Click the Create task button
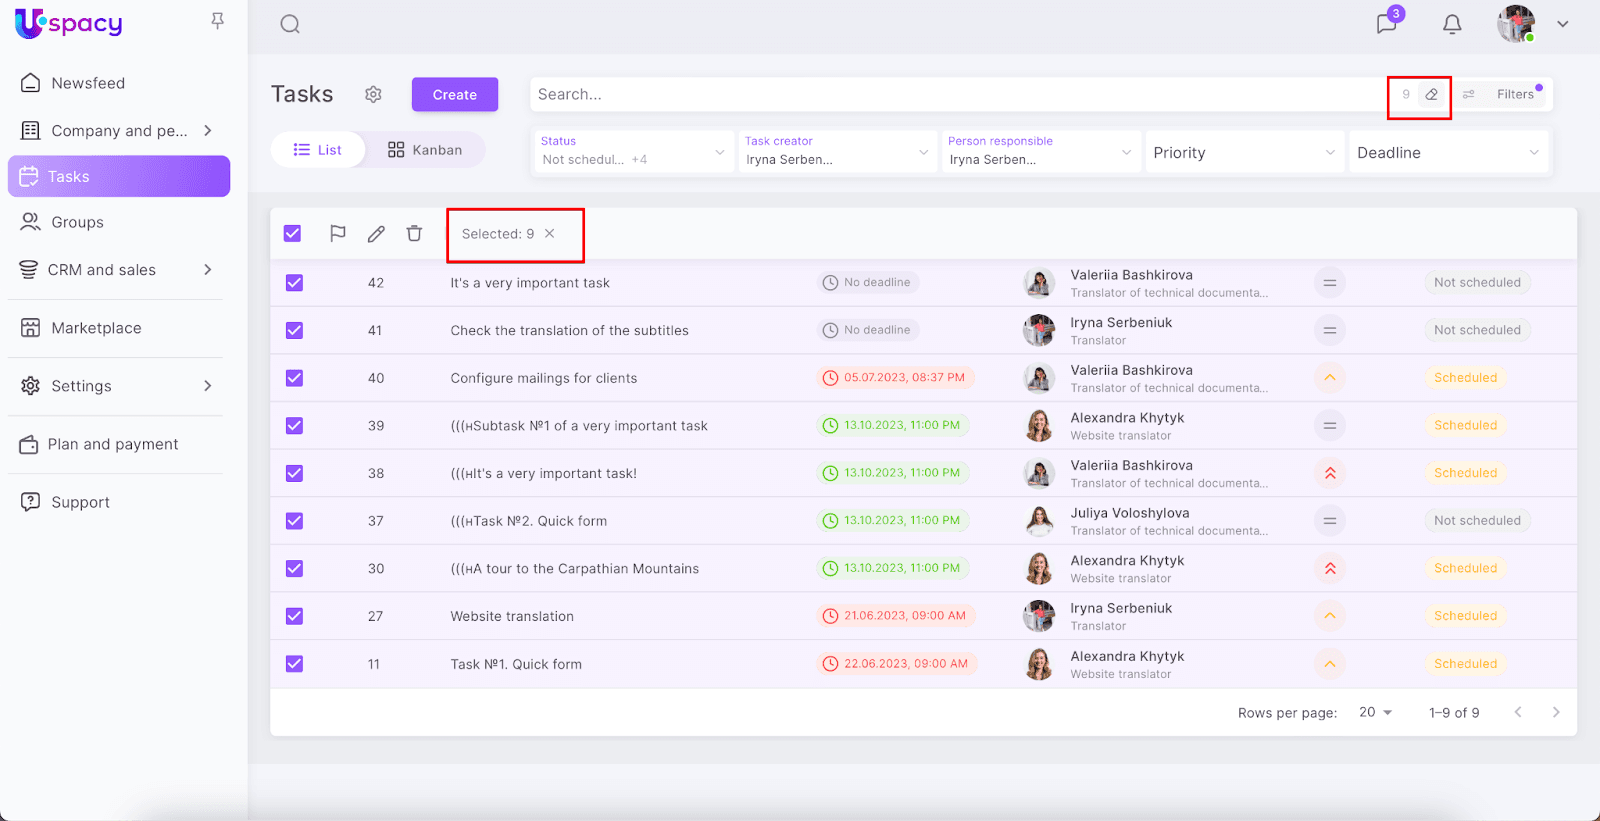Screen dimensions: 1600x821 tap(455, 95)
